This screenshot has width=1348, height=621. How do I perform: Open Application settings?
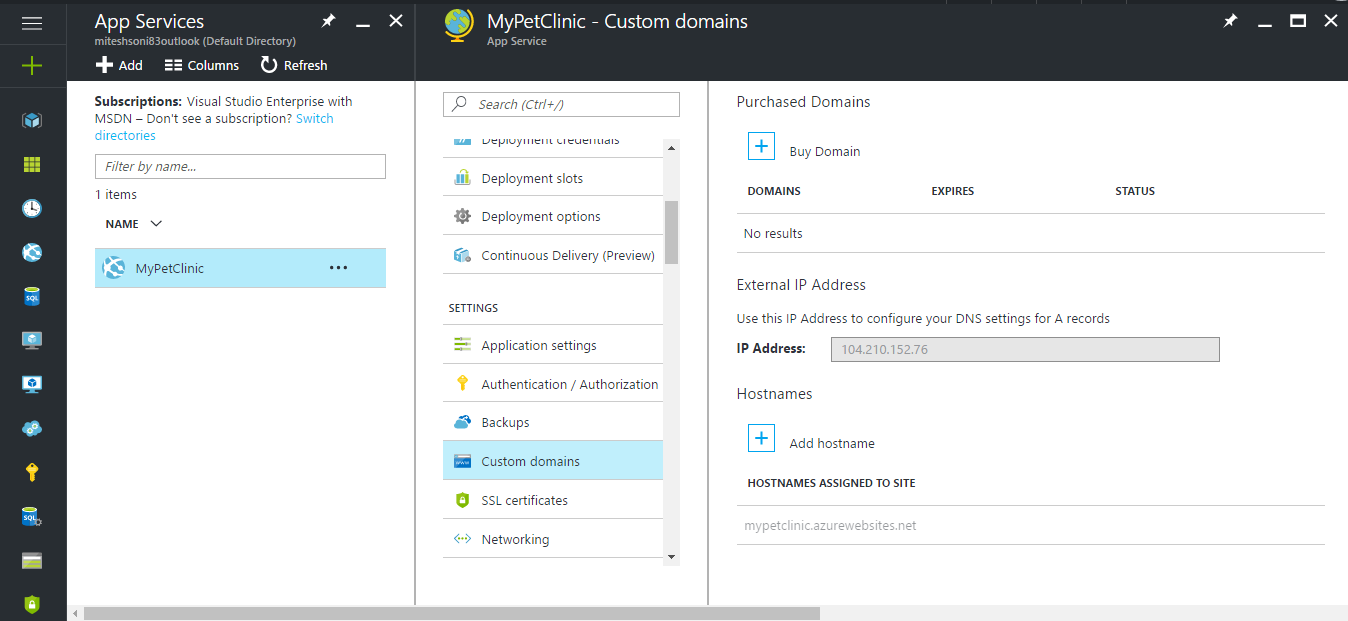click(x=553, y=345)
